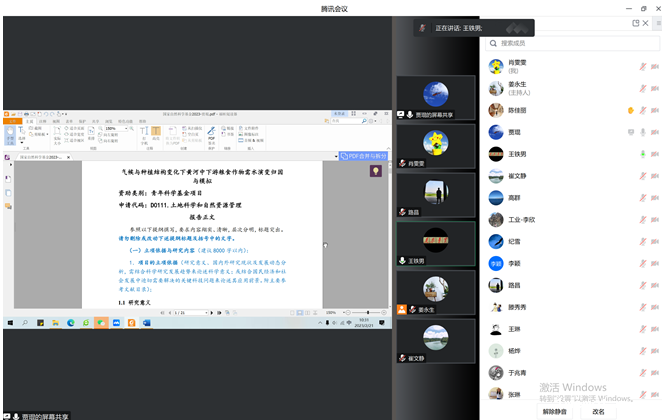Screen dimensions: 662x420
Task: Click the muted mic icon for 高群
Action: tap(643, 198)
